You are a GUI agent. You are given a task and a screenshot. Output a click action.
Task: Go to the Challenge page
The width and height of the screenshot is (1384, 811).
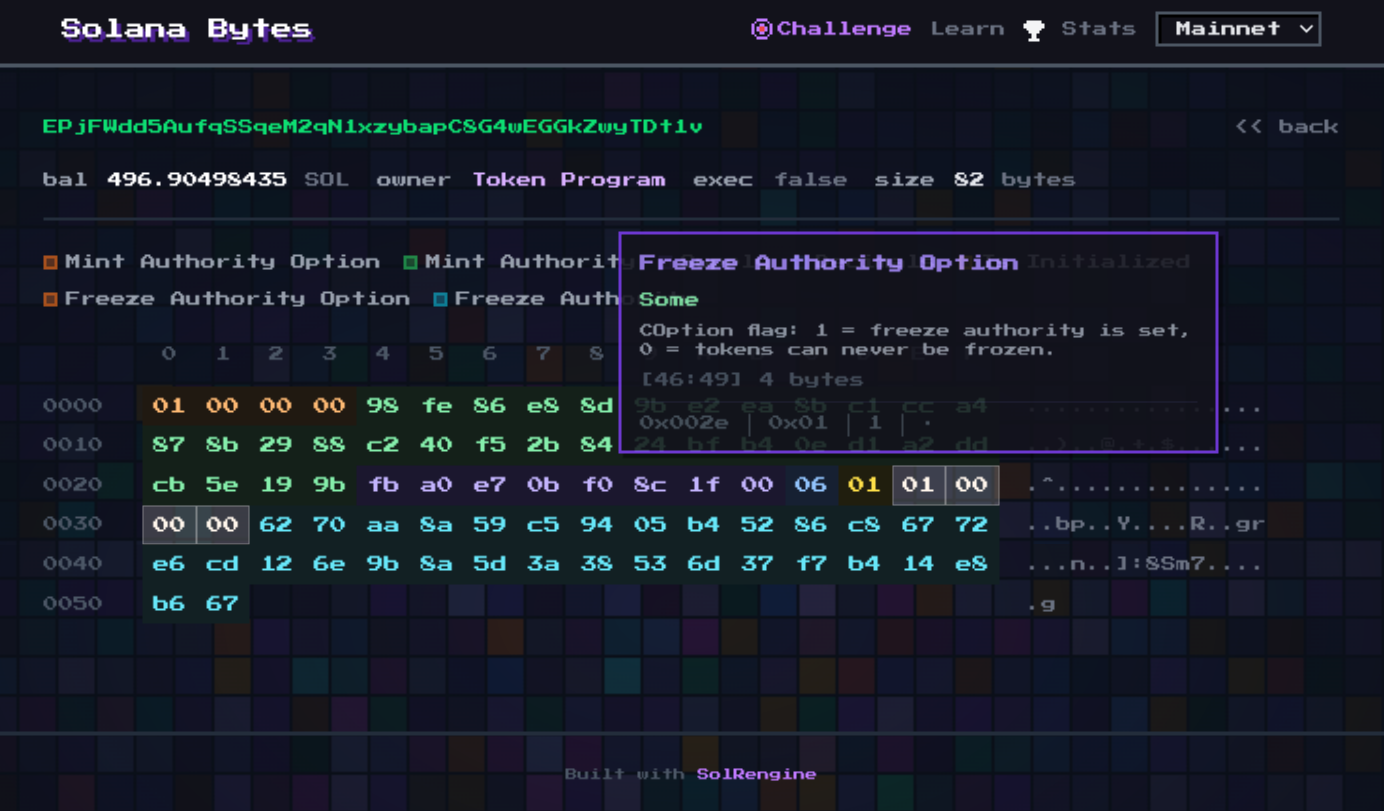coord(843,29)
